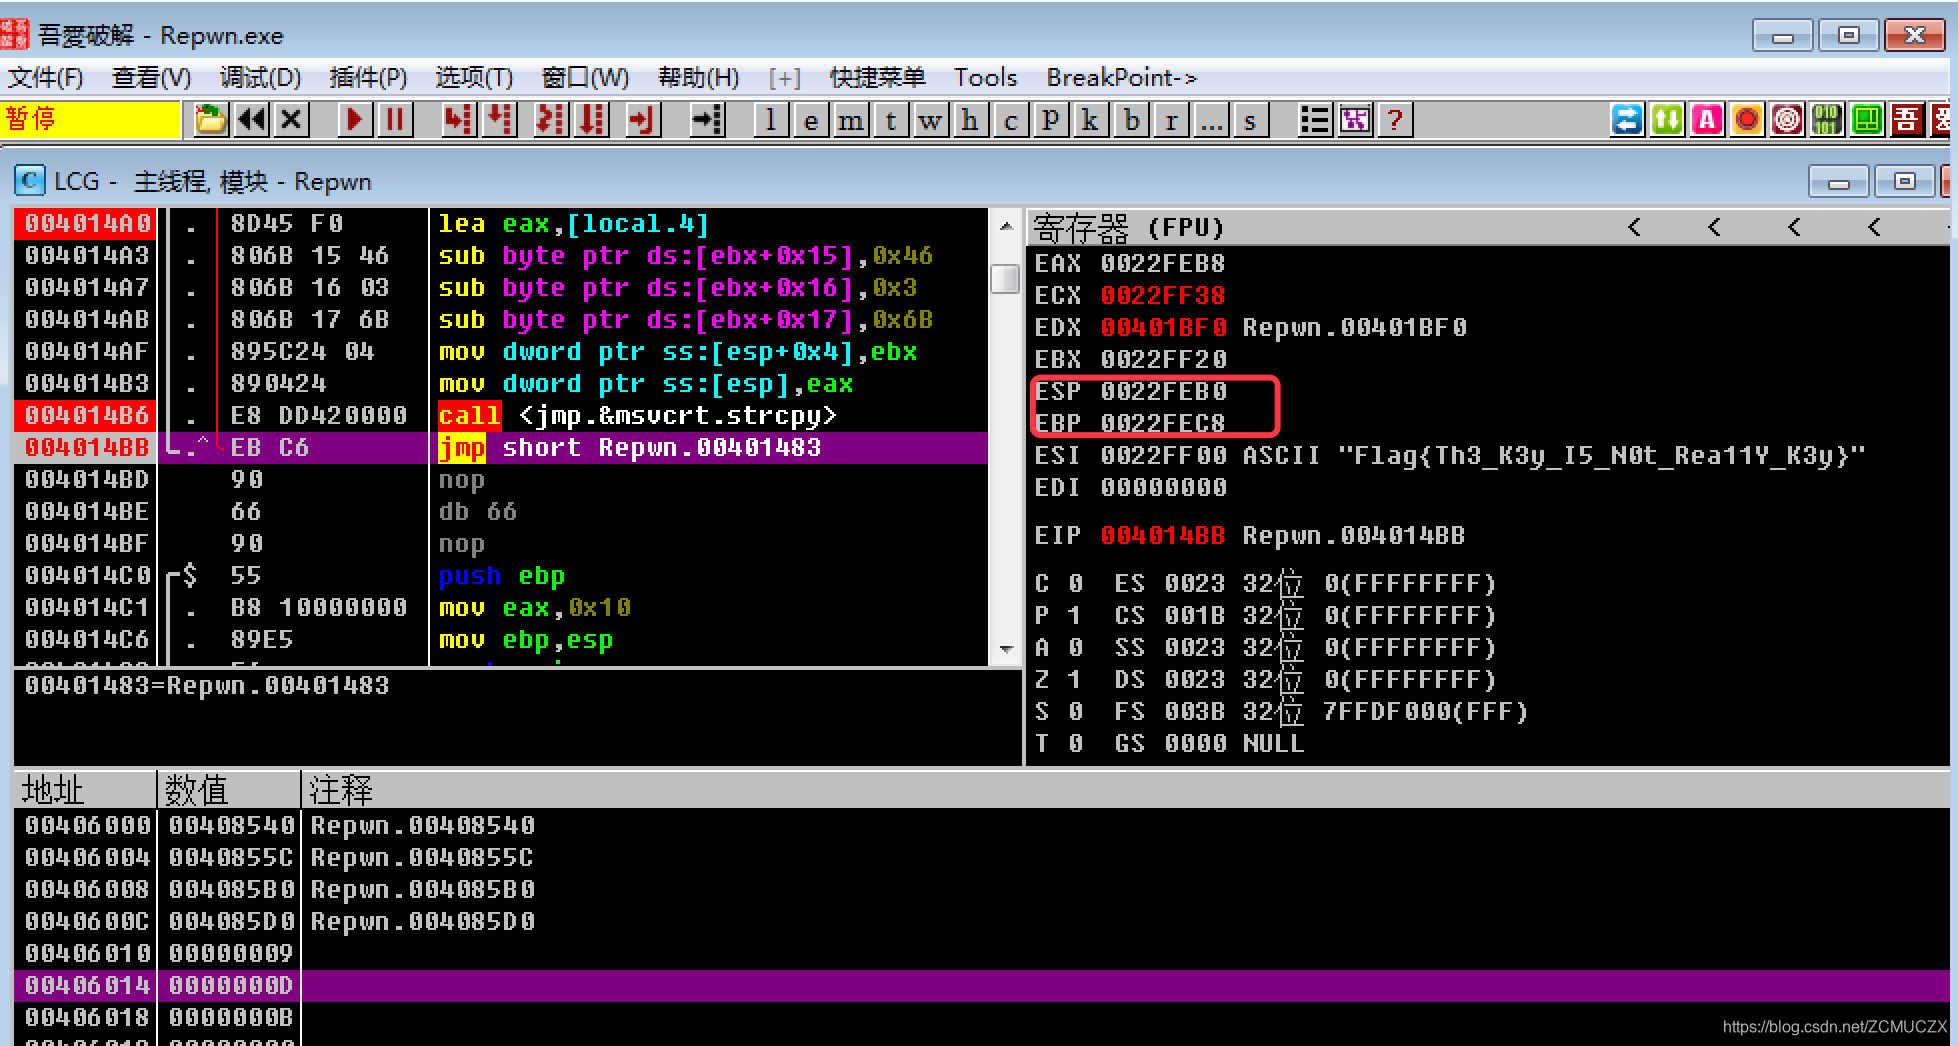Show References with the 'r' button
Image resolution: width=1958 pixels, height=1046 pixels.
click(1170, 120)
